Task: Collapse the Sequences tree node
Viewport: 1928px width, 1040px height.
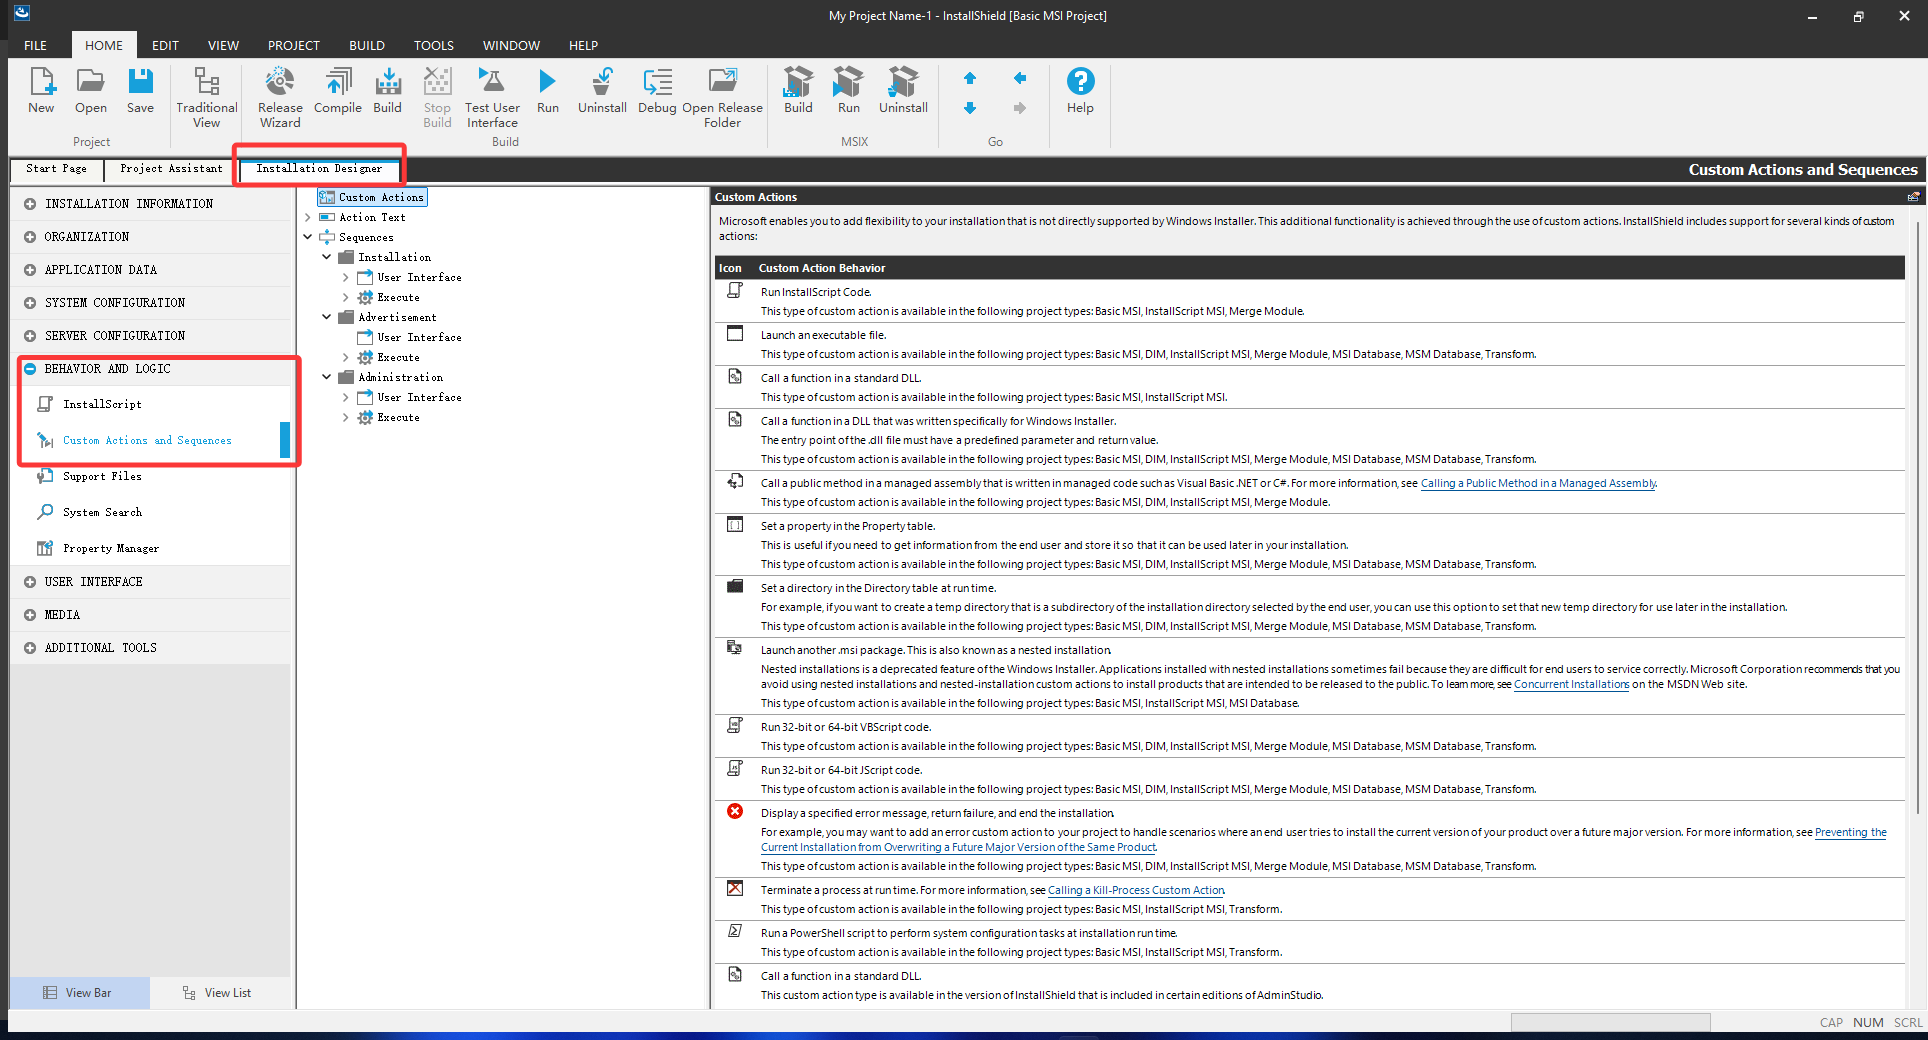Action: 308,237
